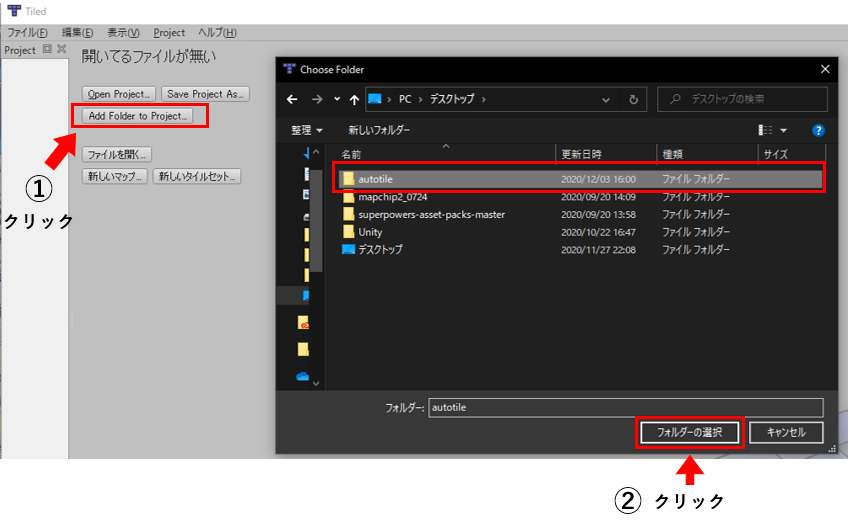
Task: Click the 新しいマップ button
Action: (x=114, y=176)
